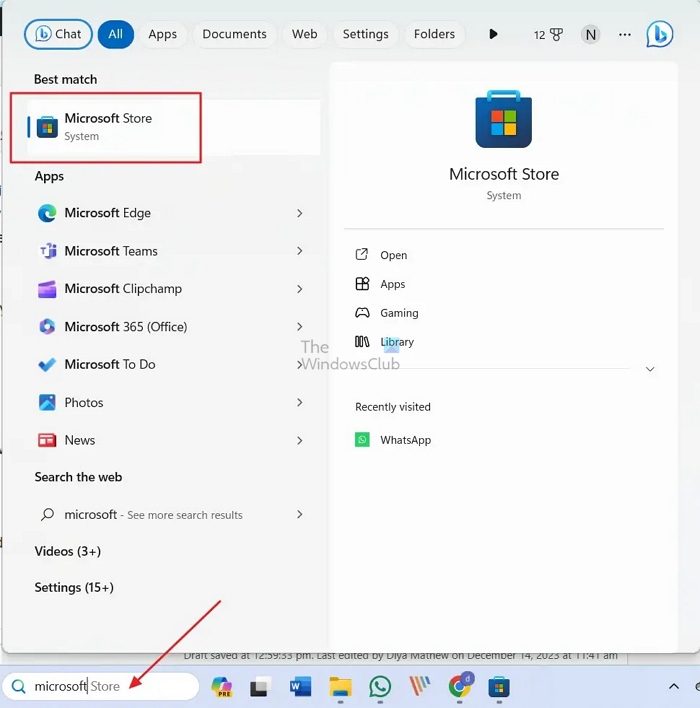Click the large Microsoft Store preview icon

(504, 119)
